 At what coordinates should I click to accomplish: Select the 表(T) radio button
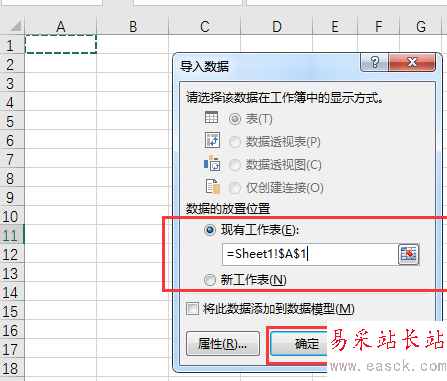[x=235, y=119]
